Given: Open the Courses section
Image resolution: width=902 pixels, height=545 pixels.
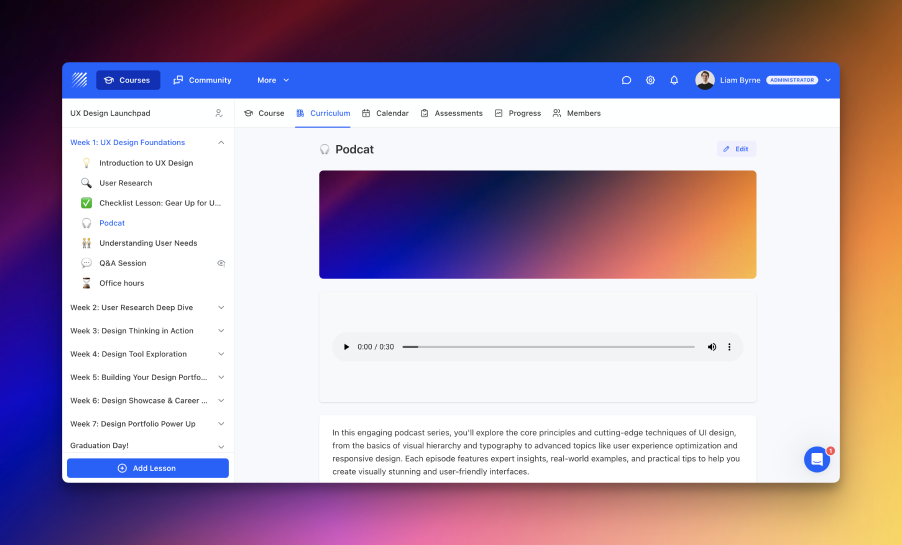Looking at the screenshot, I should click(128, 80).
